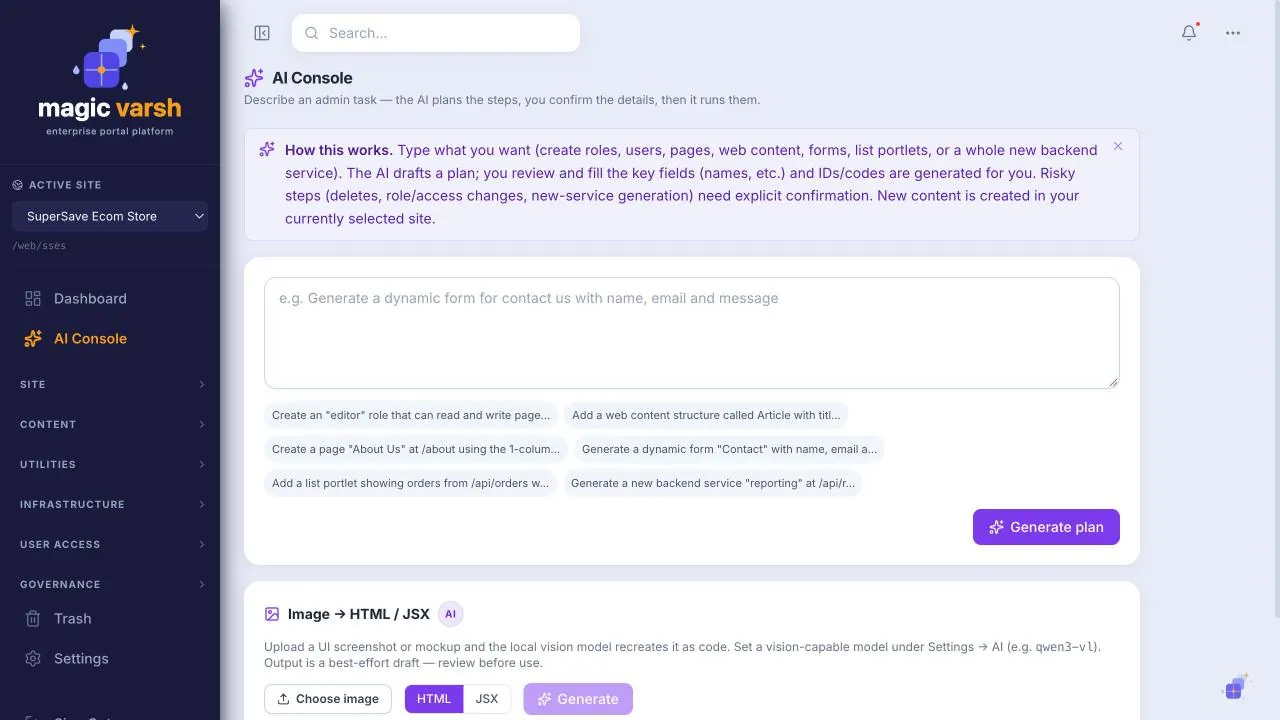Open the SuperSave Ecom Store site dropdown

pos(110,216)
